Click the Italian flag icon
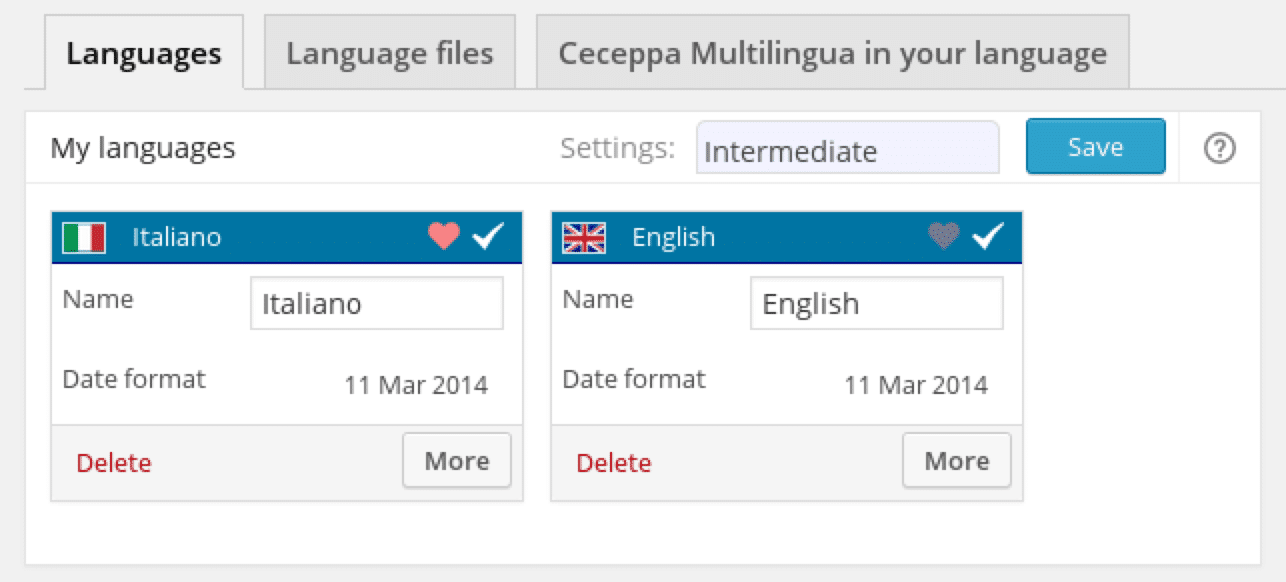1286x582 pixels. [84, 237]
